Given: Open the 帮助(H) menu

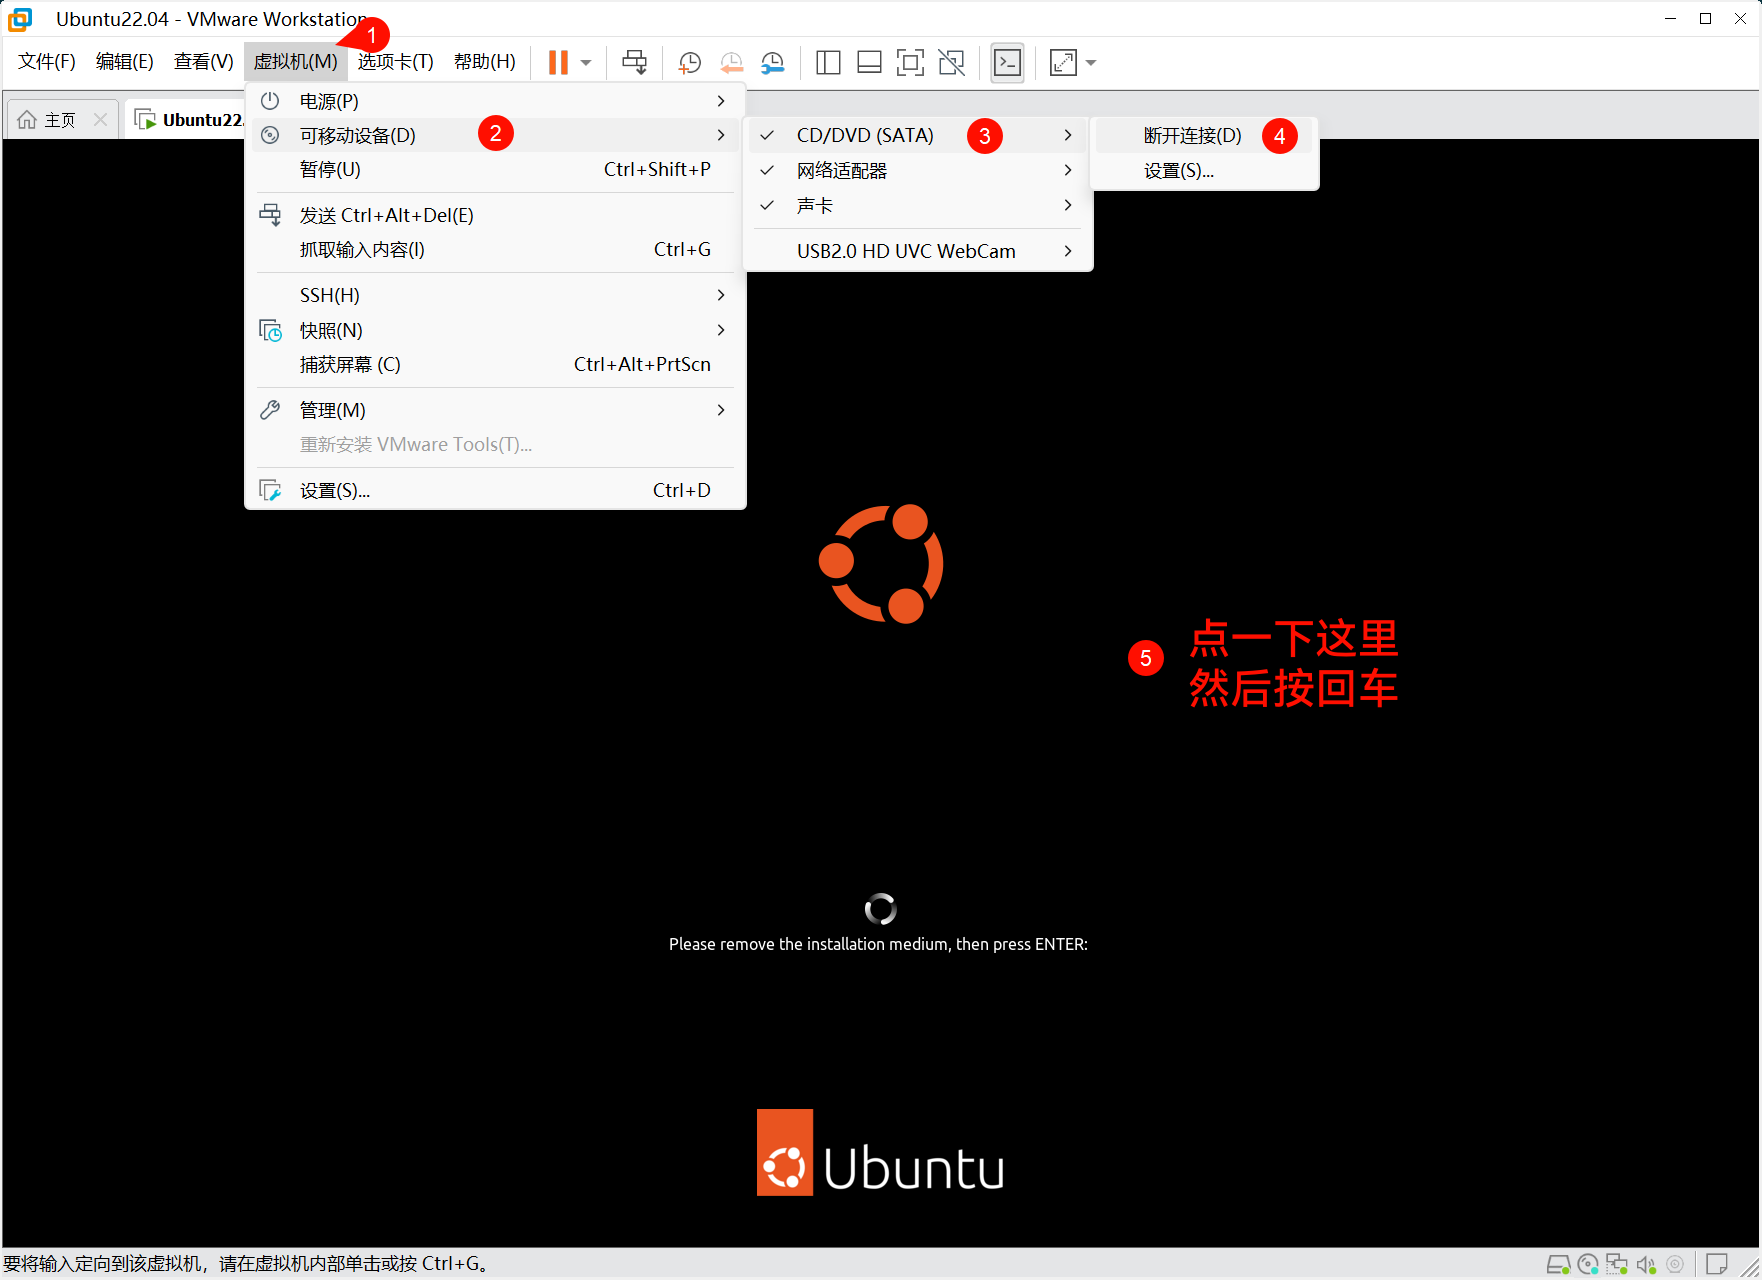Looking at the screenshot, I should (485, 62).
